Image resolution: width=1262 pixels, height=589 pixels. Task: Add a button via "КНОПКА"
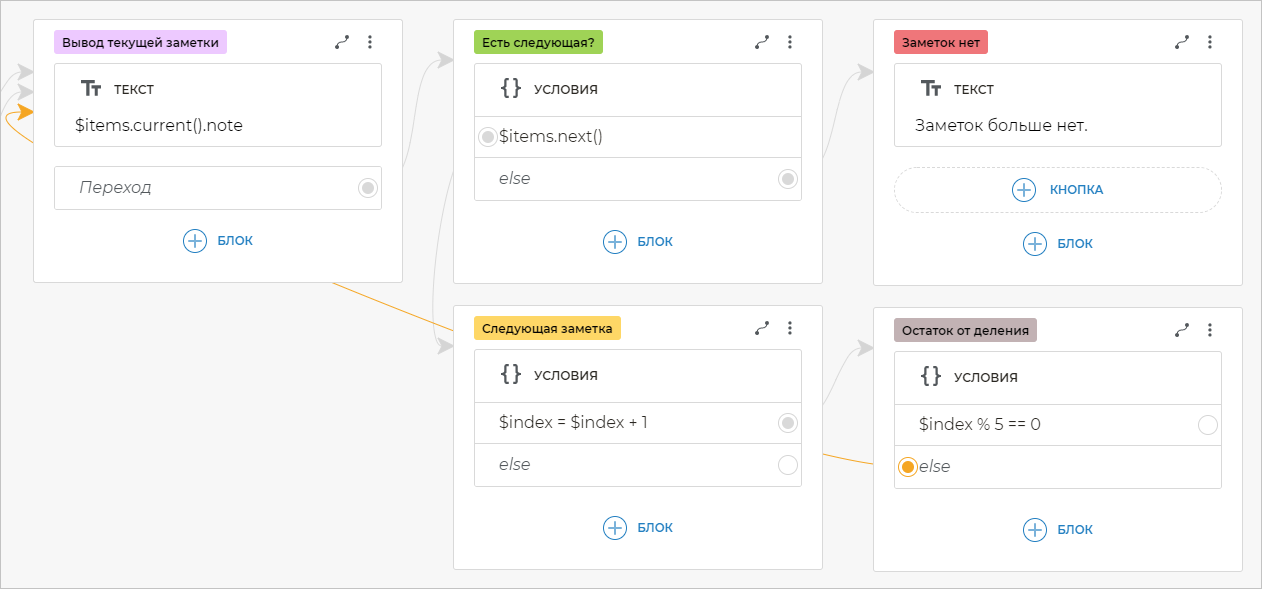(x=1057, y=190)
